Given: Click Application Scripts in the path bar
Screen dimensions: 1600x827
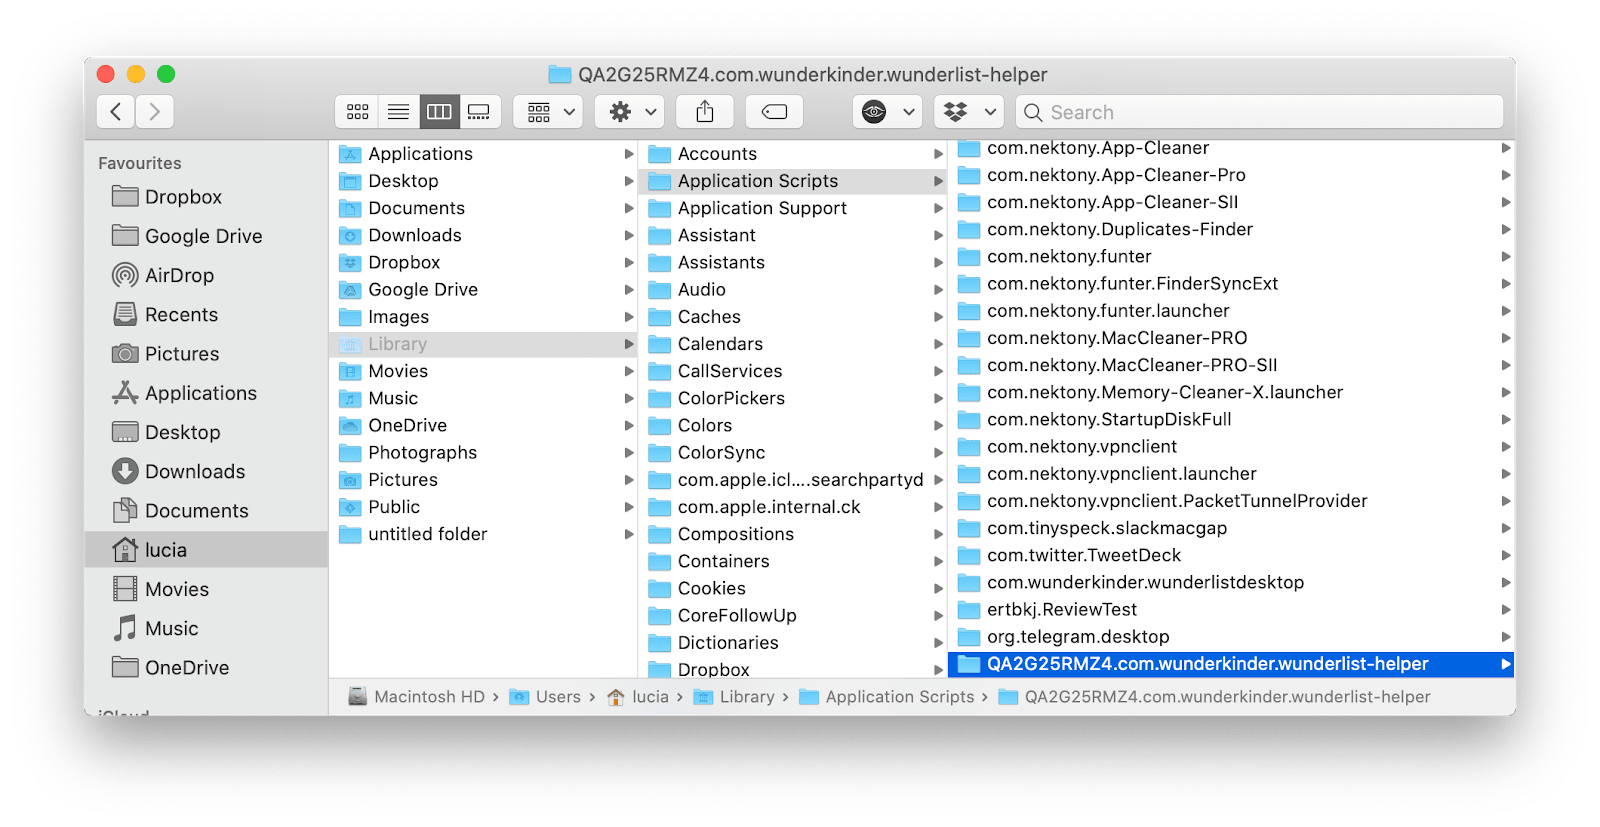Looking at the screenshot, I should coord(887,697).
